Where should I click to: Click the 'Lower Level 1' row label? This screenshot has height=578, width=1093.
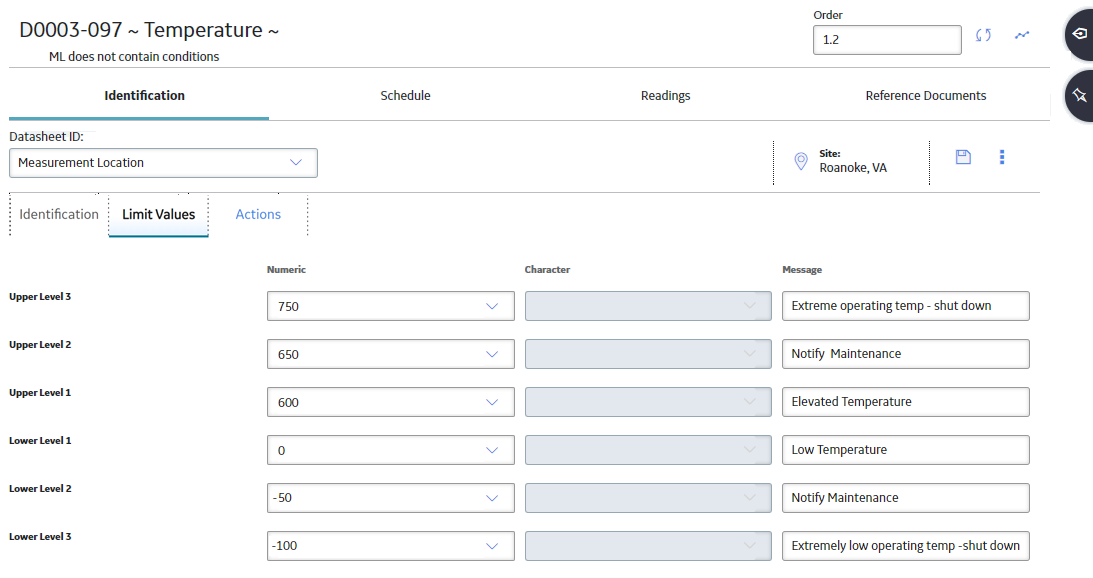[40, 441]
